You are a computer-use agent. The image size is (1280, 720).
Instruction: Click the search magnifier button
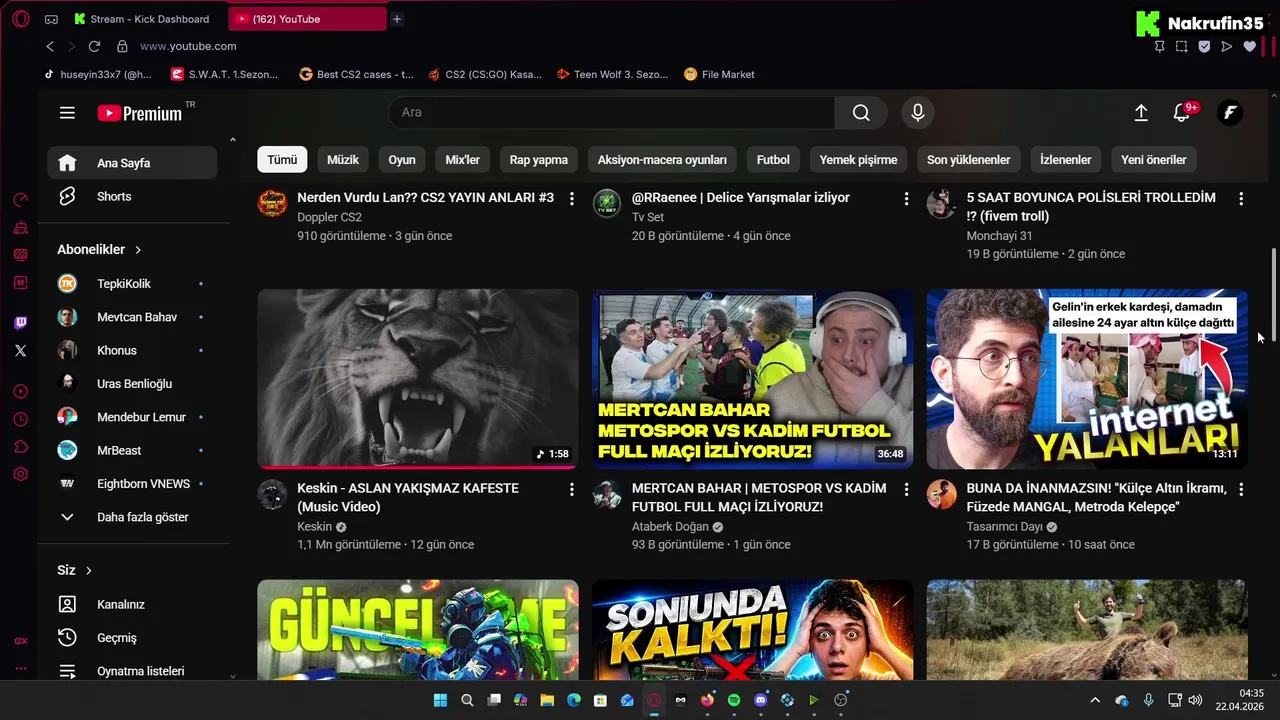[861, 113]
